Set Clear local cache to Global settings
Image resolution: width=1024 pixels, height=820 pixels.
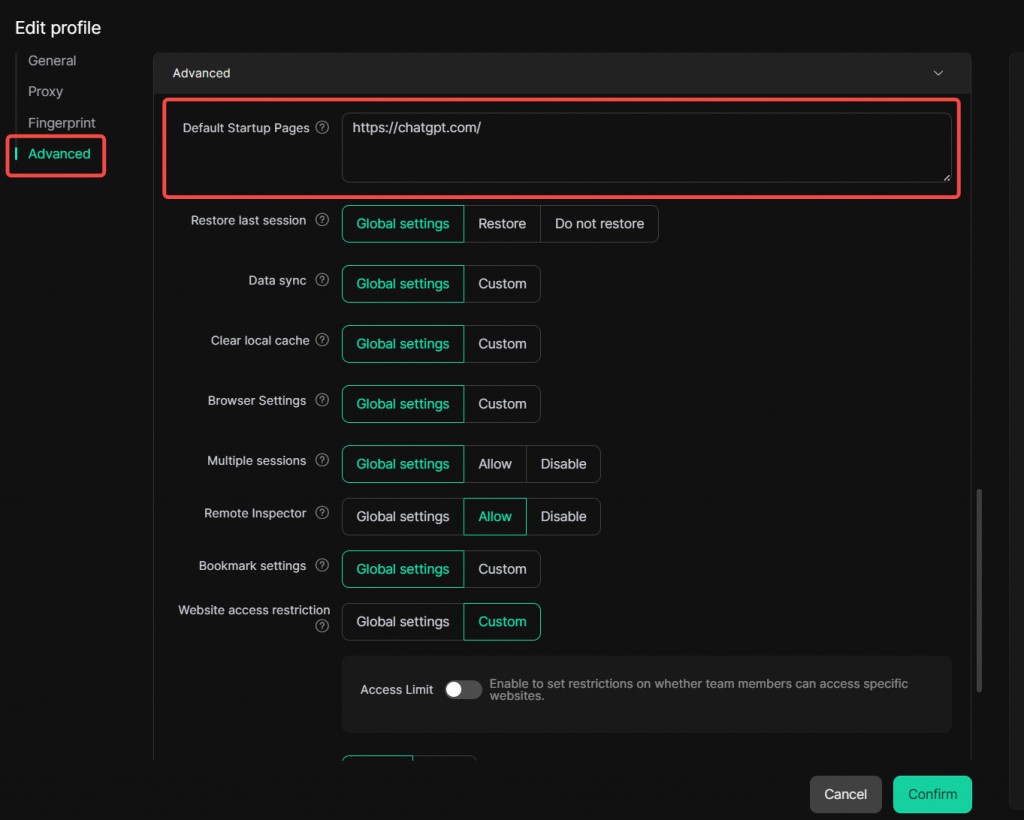point(403,344)
